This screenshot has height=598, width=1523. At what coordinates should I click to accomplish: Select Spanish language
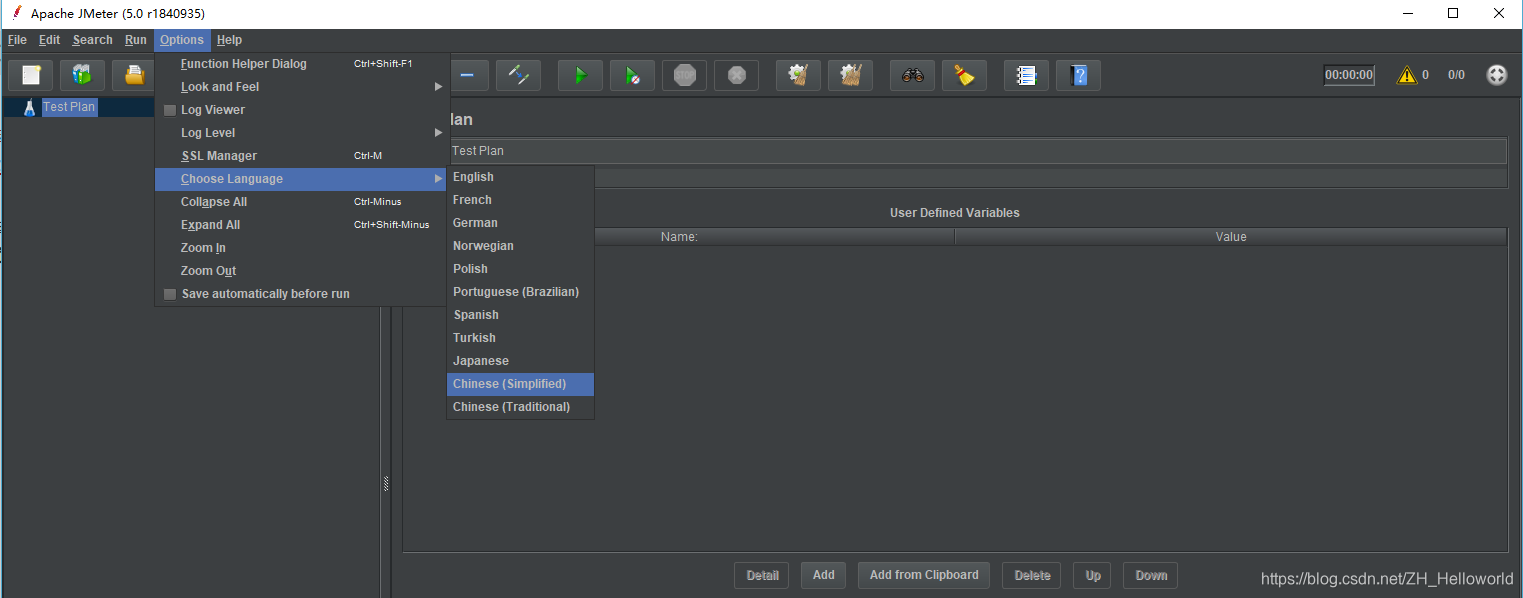pyautogui.click(x=520, y=315)
